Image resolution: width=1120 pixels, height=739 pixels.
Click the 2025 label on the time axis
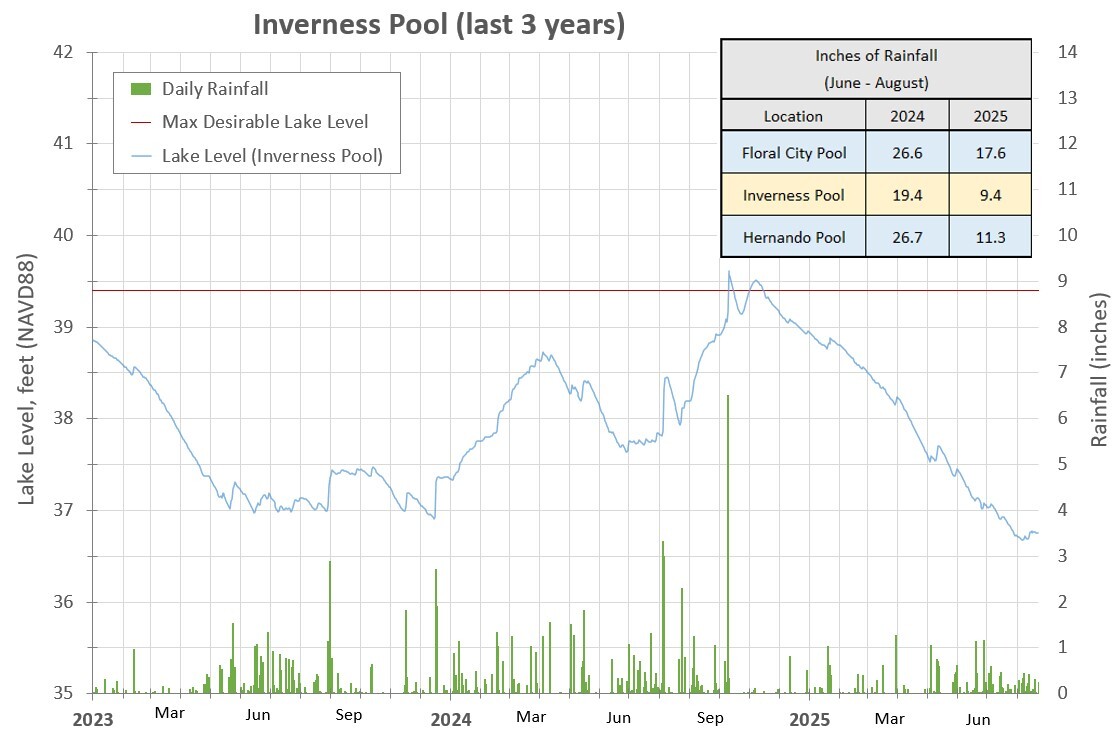809,719
